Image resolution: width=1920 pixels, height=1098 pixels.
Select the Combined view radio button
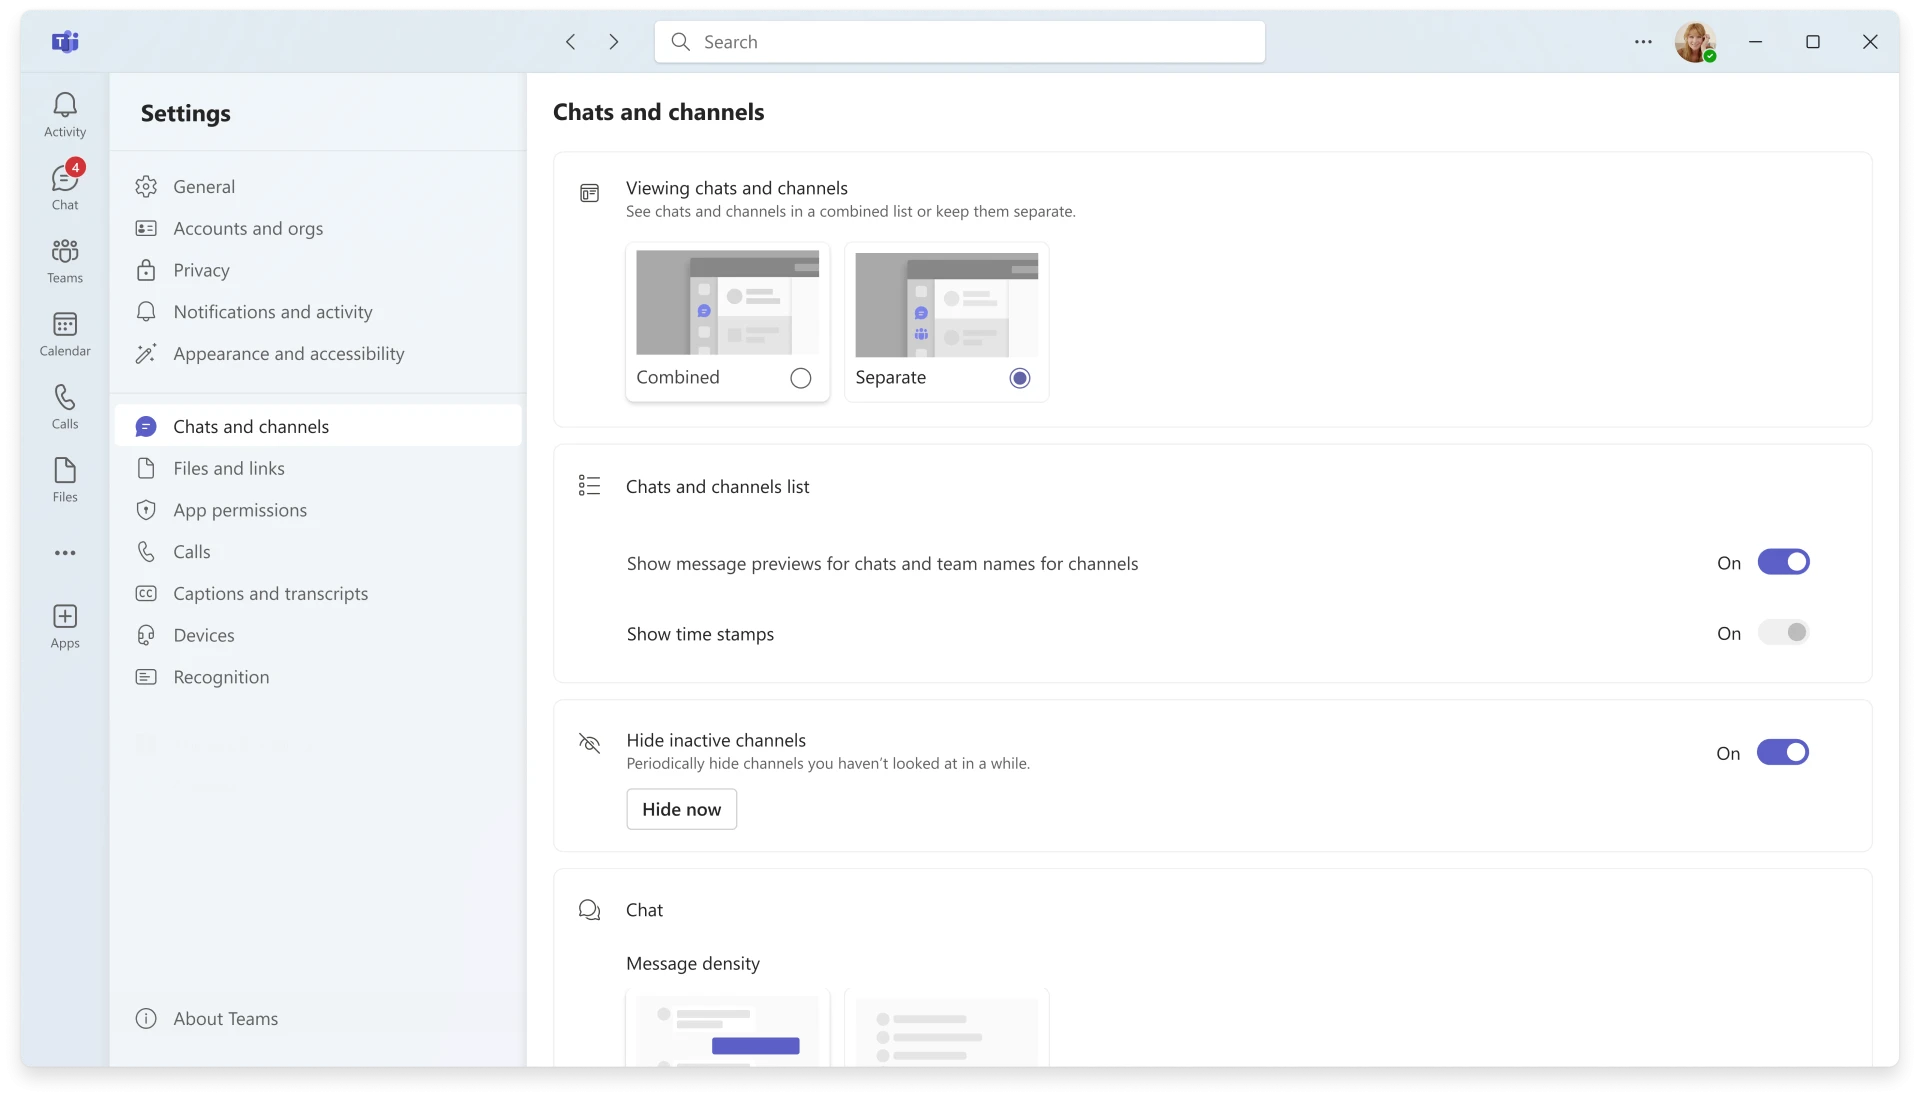pyautogui.click(x=800, y=378)
